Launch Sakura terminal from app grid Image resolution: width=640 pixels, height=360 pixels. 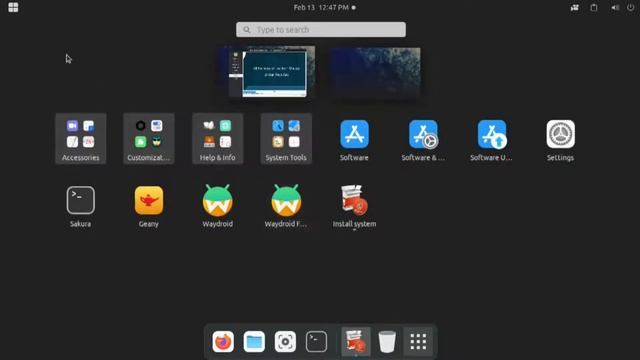click(80, 206)
